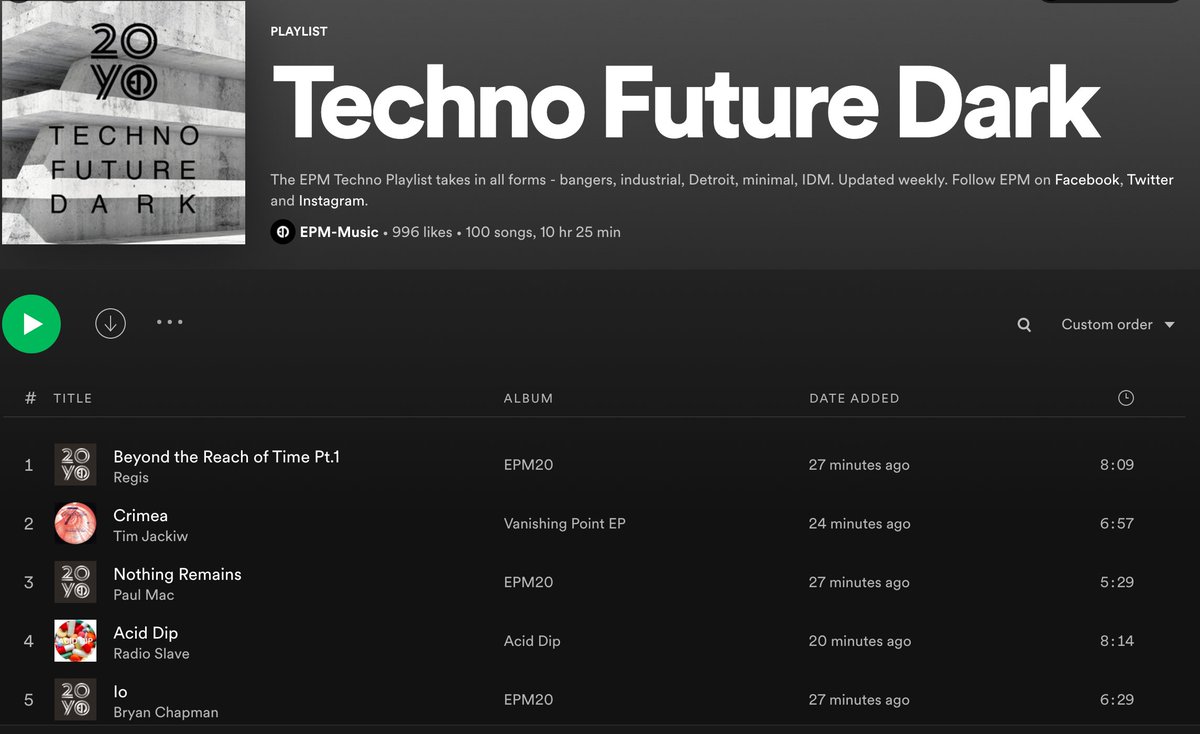The height and width of the screenshot is (734, 1200).
Task: Select the track titled Crimea
Action: pyautogui.click(x=140, y=516)
